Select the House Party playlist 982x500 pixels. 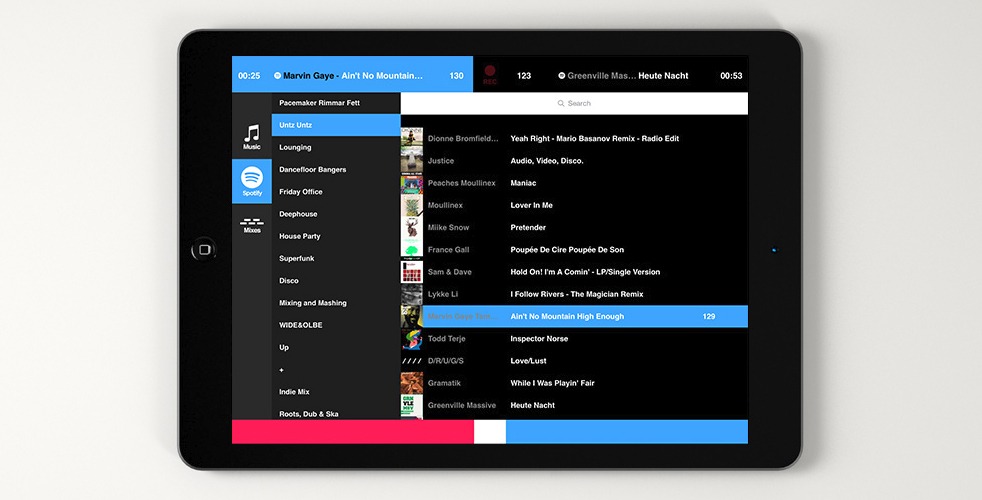336,236
